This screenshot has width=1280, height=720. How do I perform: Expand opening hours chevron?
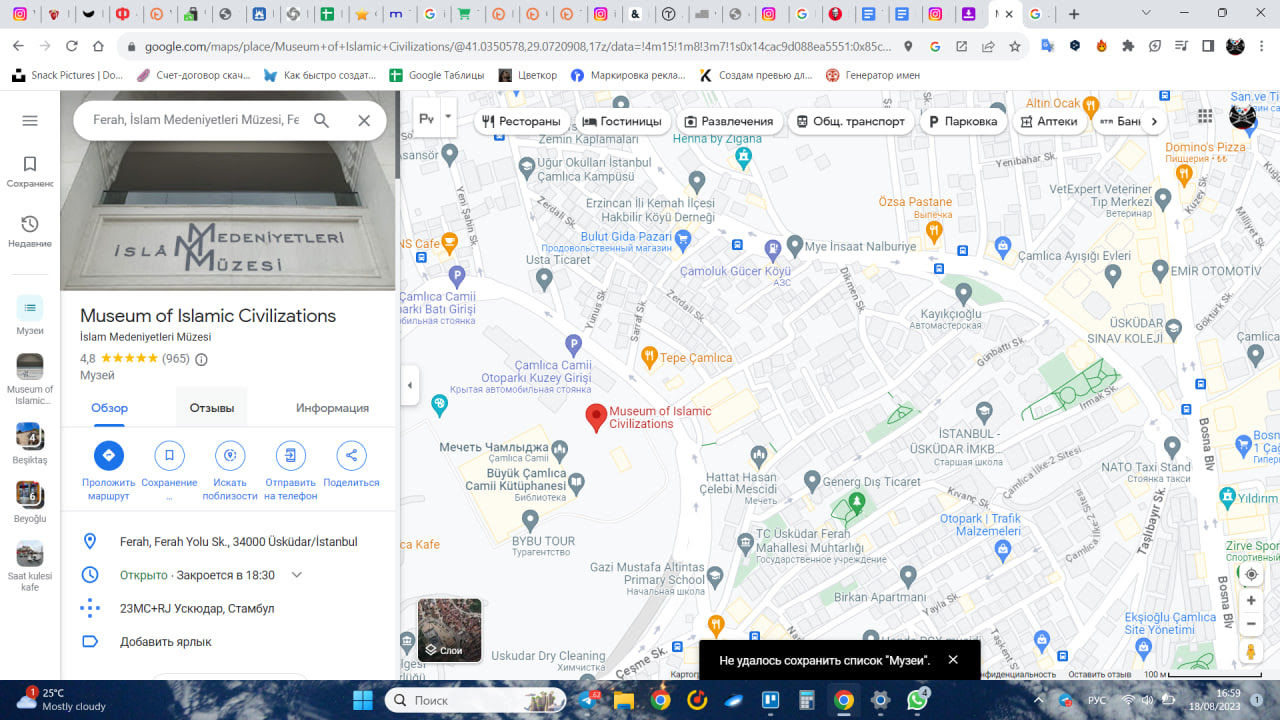coord(296,575)
